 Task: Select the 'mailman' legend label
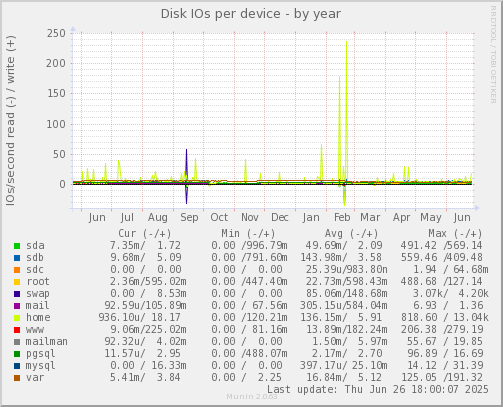click(x=47, y=342)
